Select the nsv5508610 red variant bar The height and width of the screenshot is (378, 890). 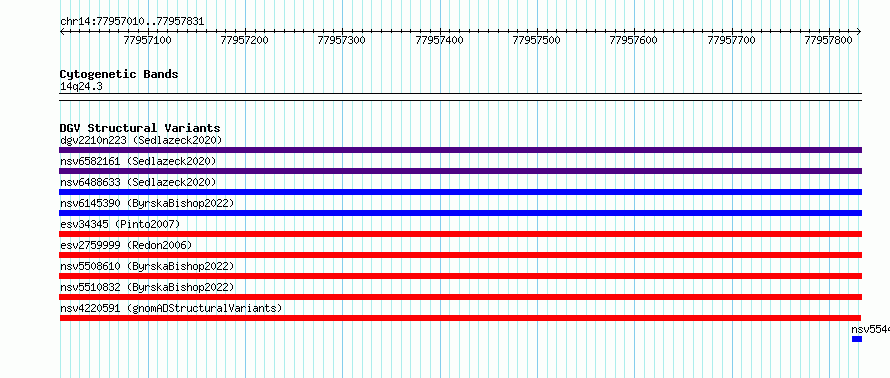pyautogui.click(x=460, y=276)
